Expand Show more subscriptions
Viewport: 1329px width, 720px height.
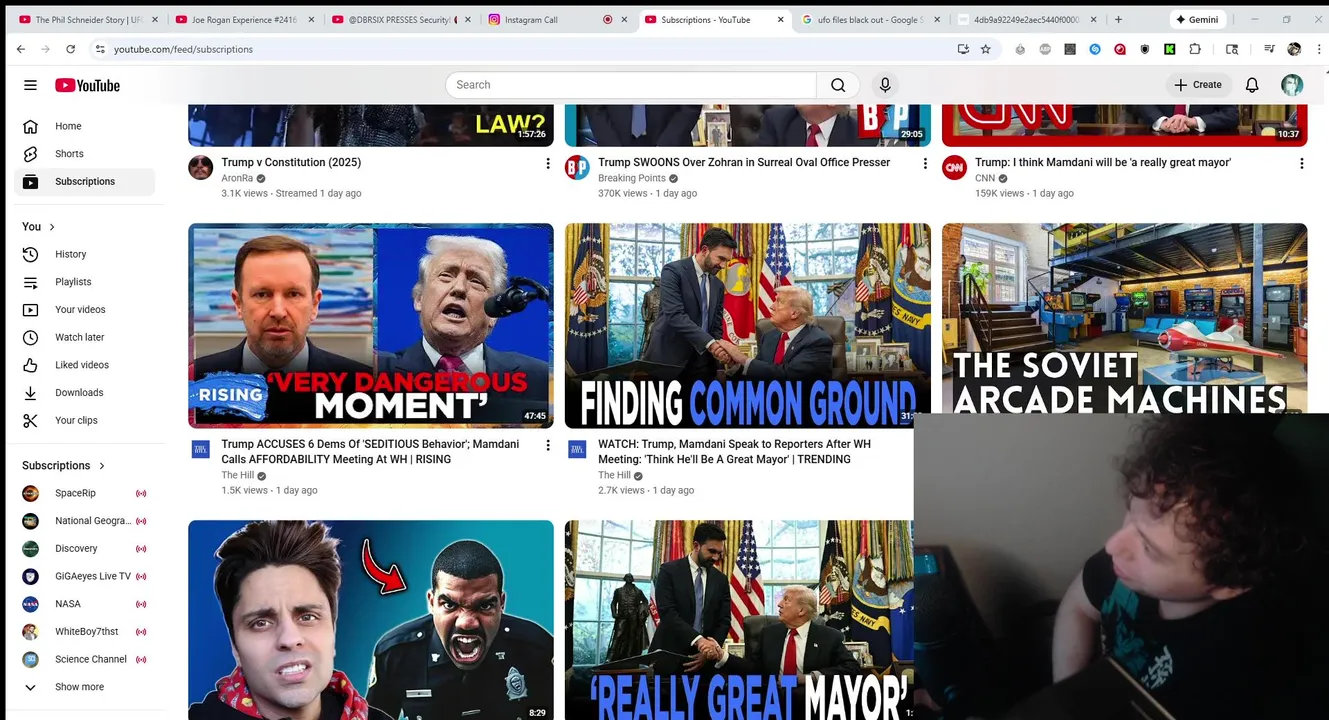pyautogui.click(x=85, y=687)
